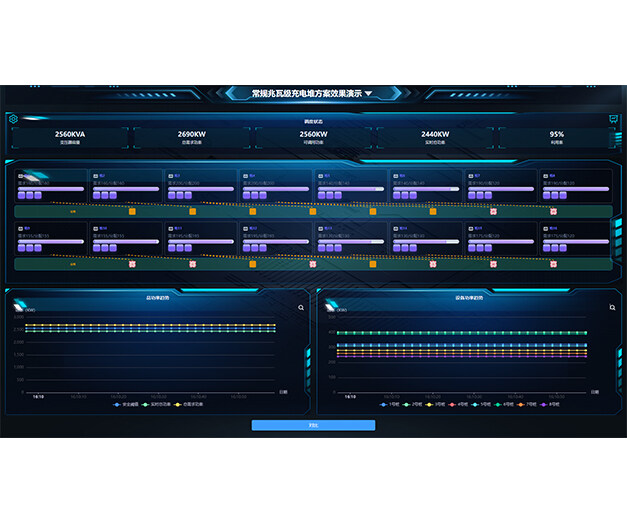This screenshot has width=627, height=522.
Task: Click charger pile 9 icon
Action: tap(20, 229)
